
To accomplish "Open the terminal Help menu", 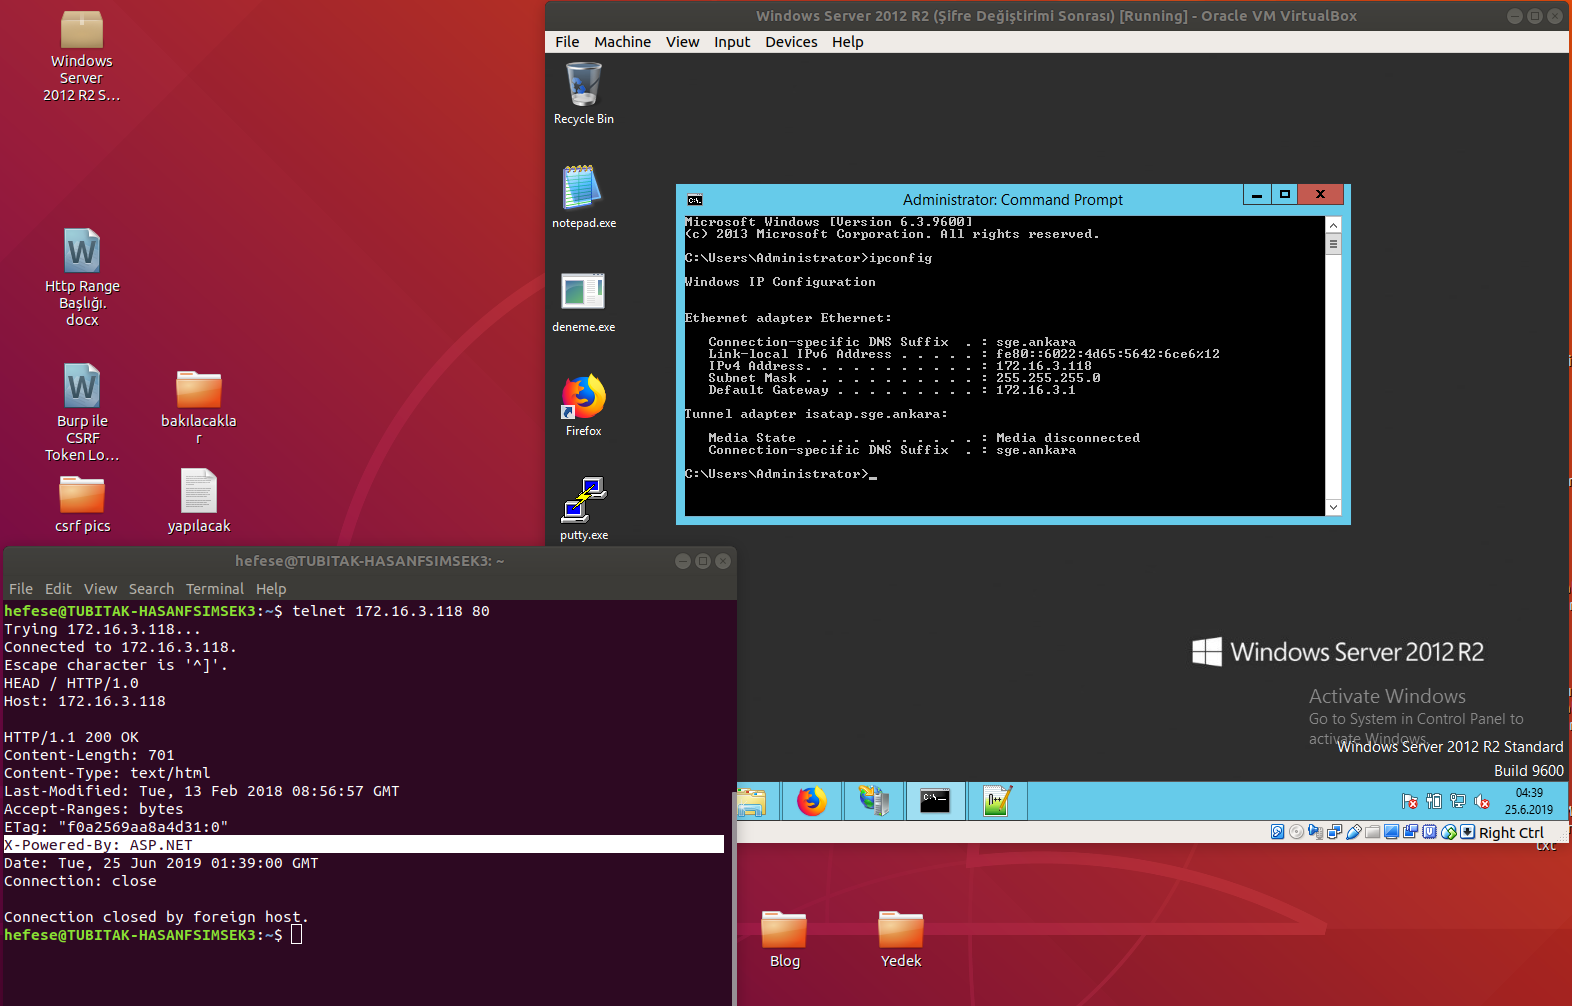I will point(271,589).
